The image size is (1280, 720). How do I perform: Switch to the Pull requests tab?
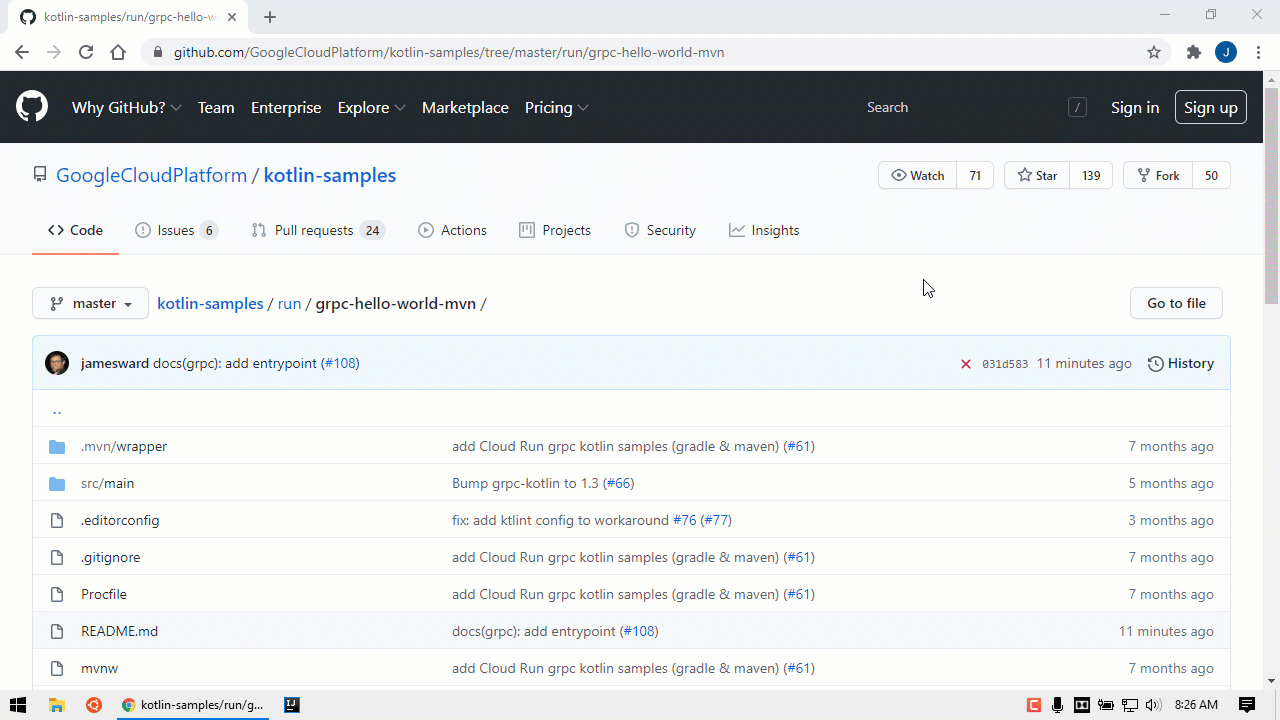point(318,230)
